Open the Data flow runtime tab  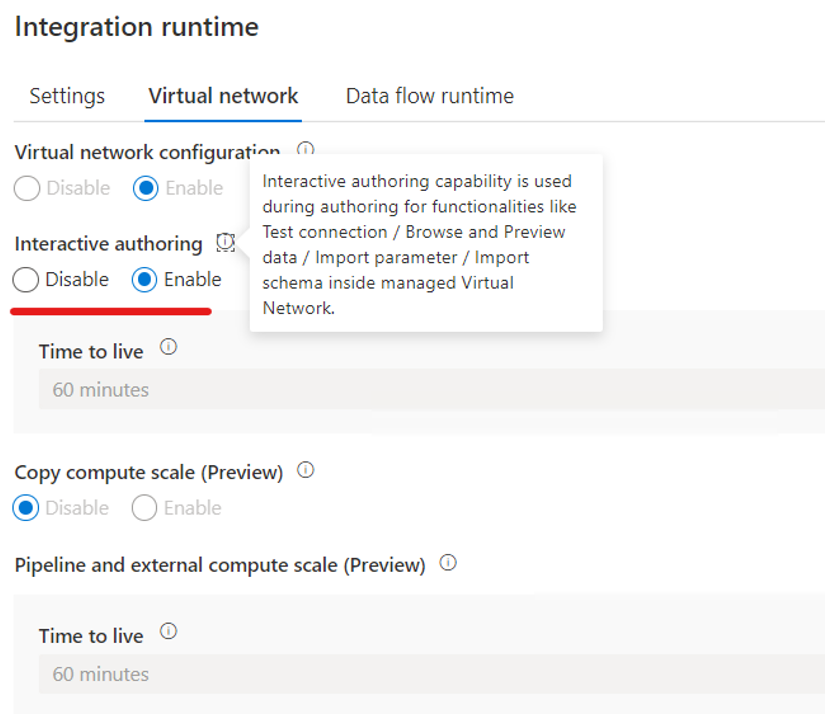[428, 96]
